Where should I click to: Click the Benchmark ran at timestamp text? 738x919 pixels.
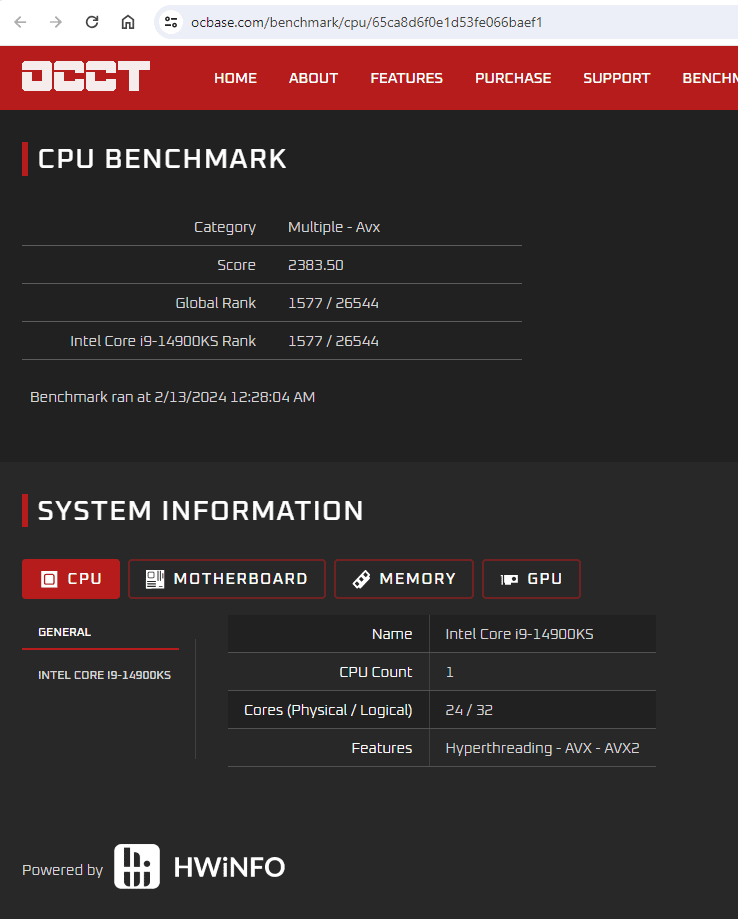coord(172,397)
